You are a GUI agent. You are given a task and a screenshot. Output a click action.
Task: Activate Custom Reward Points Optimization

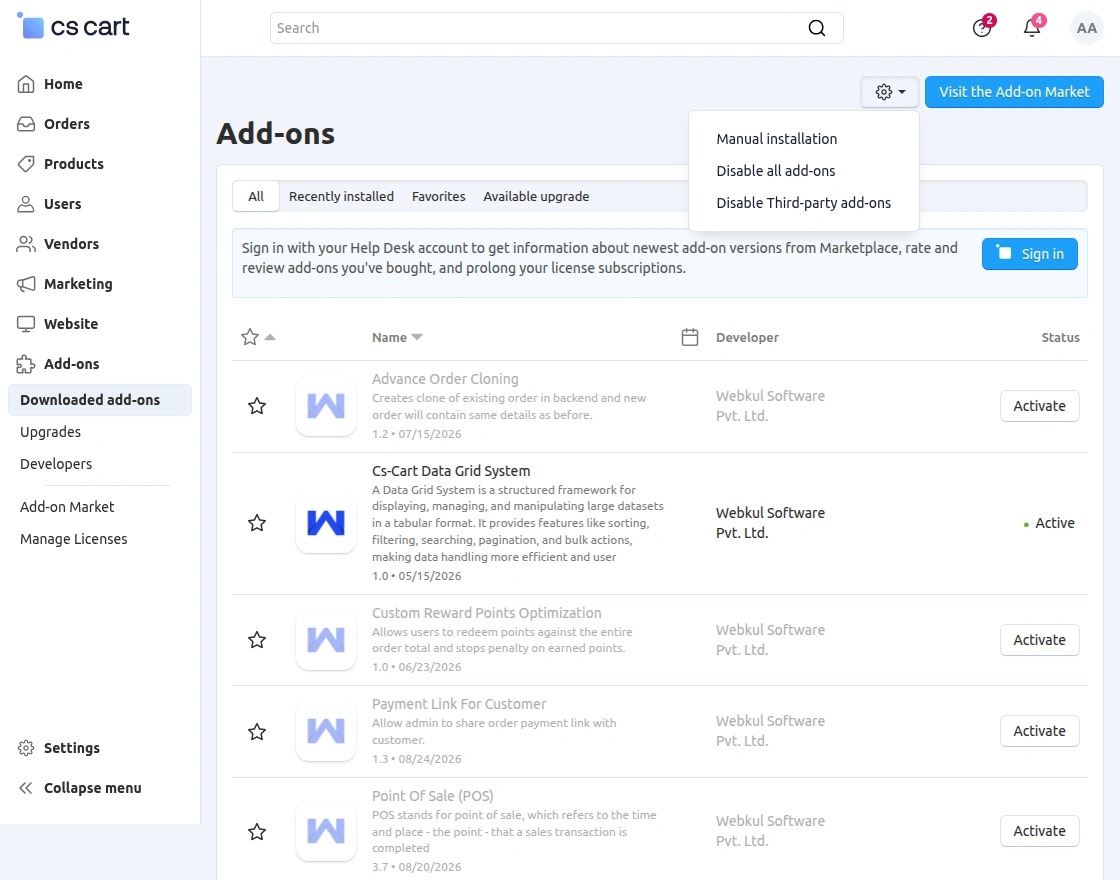pyautogui.click(x=1039, y=640)
